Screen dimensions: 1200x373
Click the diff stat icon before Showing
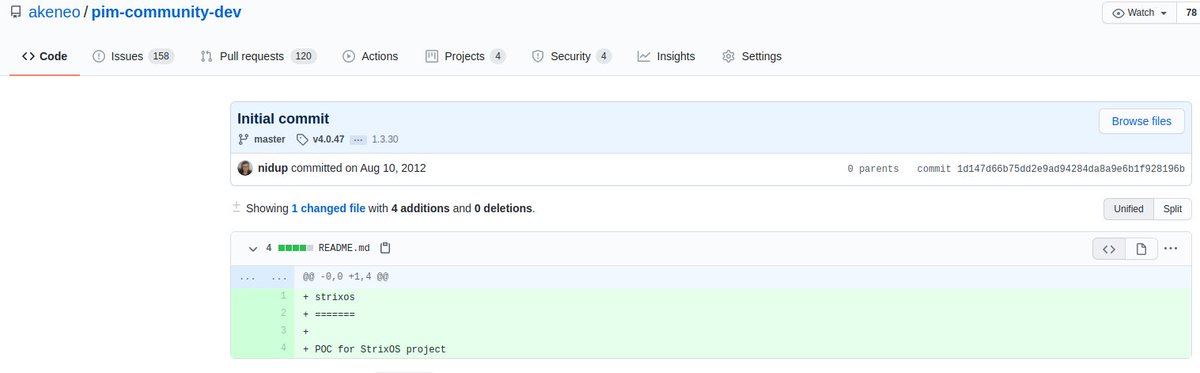pyautogui.click(x=237, y=207)
